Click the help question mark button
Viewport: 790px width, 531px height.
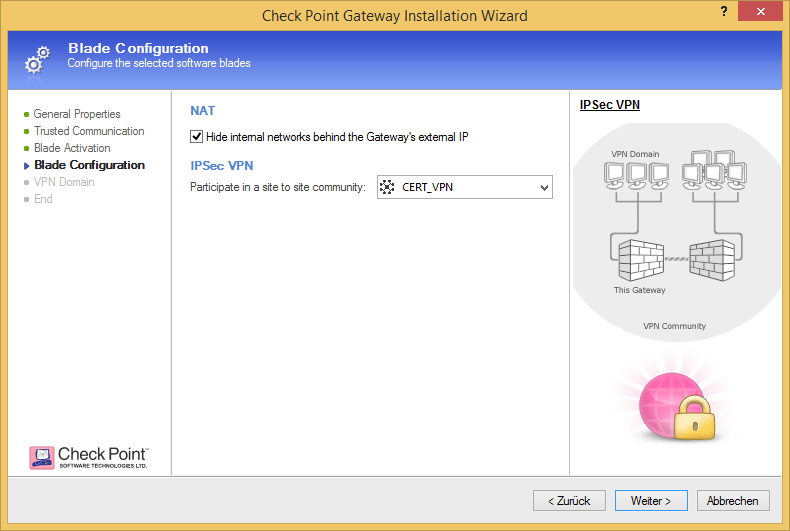click(x=722, y=12)
